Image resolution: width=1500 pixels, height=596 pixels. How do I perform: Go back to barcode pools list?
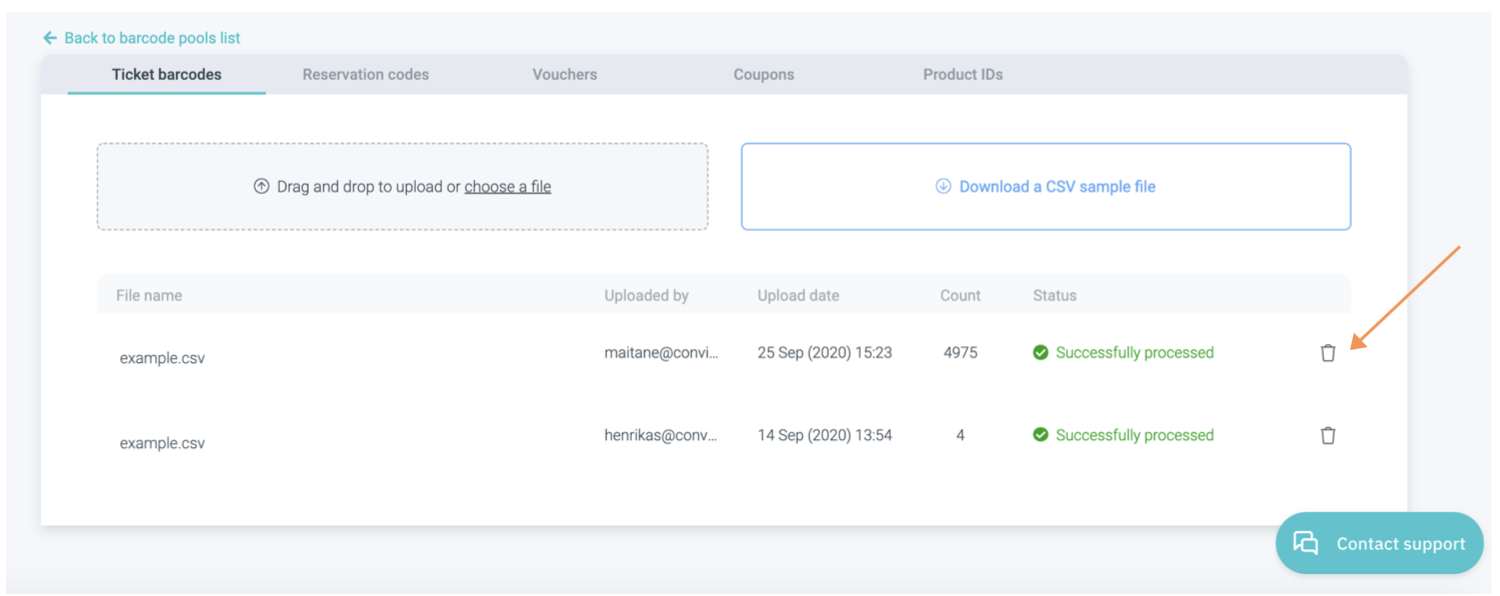tap(152, 38)
